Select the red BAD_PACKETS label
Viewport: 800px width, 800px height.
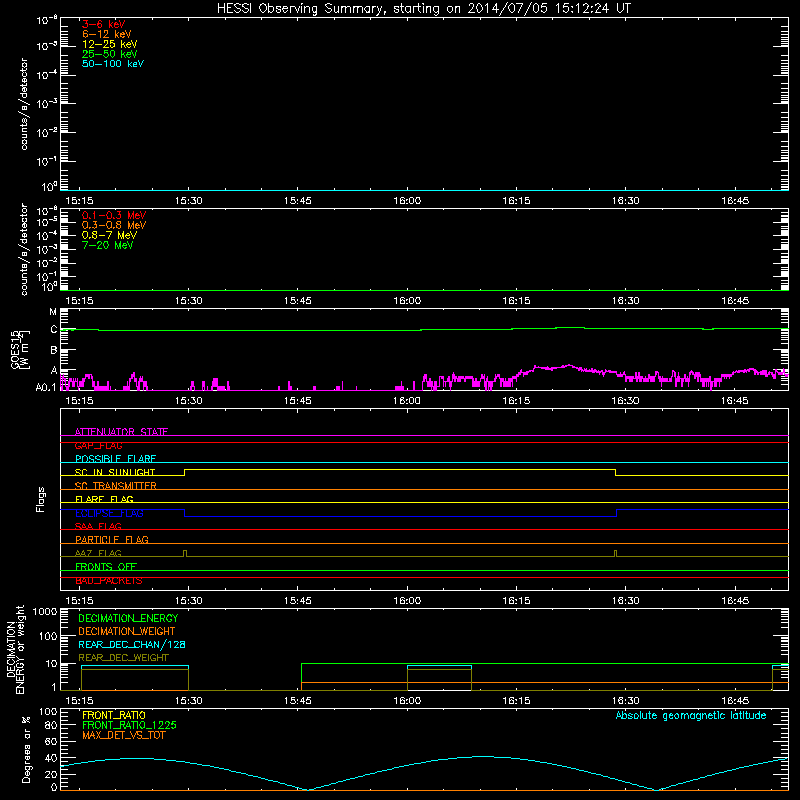pyautogui.click(x=109, y=581)
